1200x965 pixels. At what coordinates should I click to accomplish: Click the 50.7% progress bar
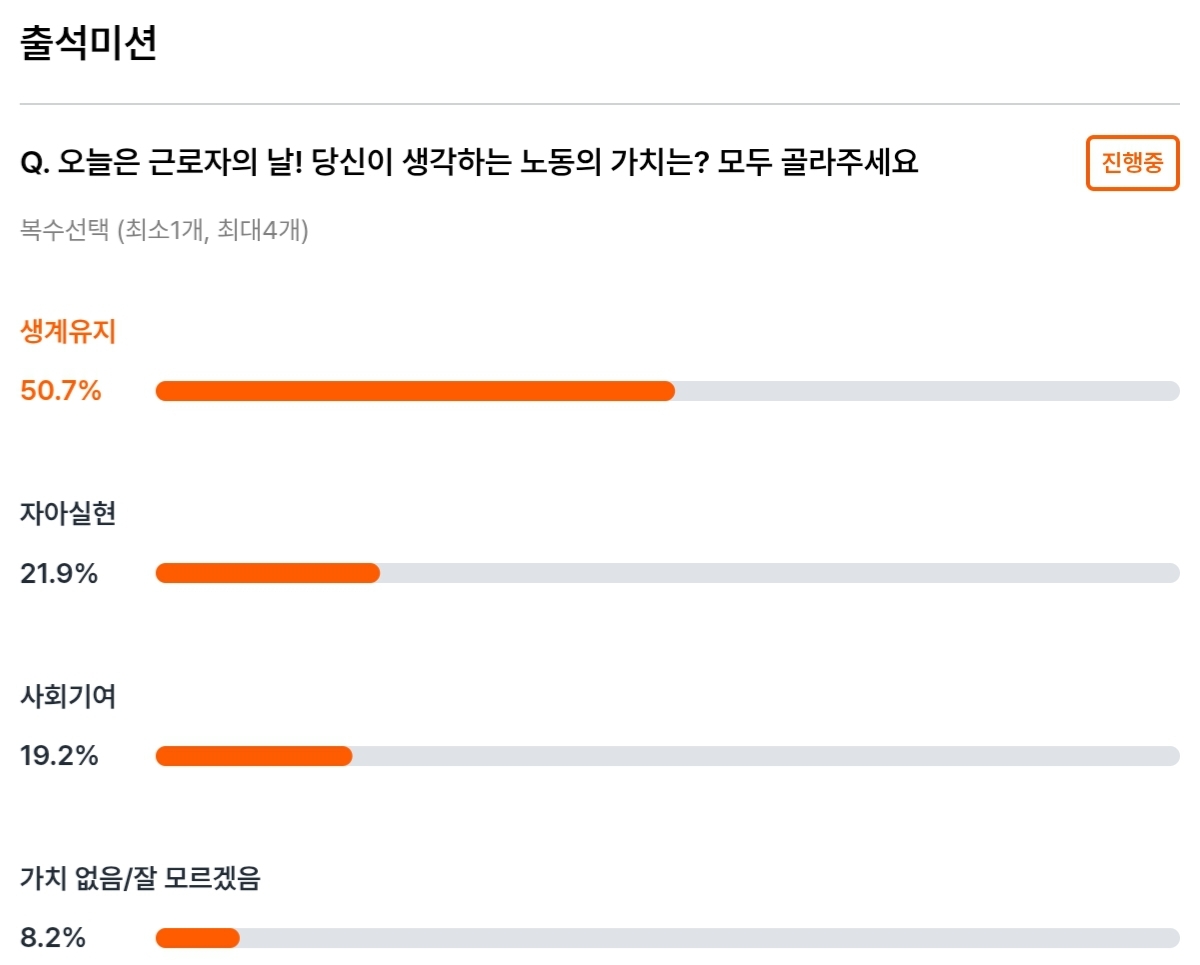(667, 391)
